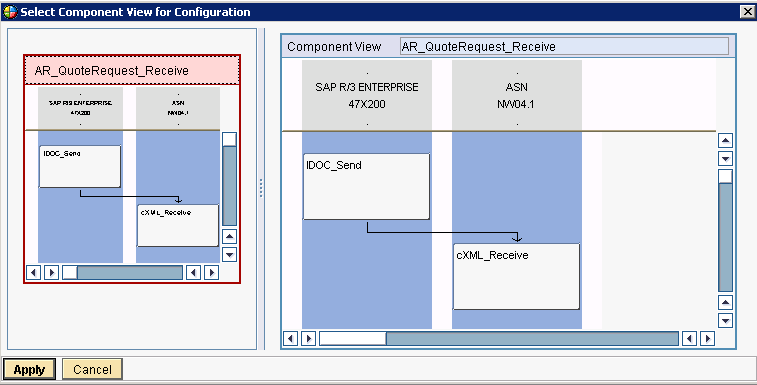Select the AR_QuoteRequest_Receive thumbnail header

click(x=132, y=71)
